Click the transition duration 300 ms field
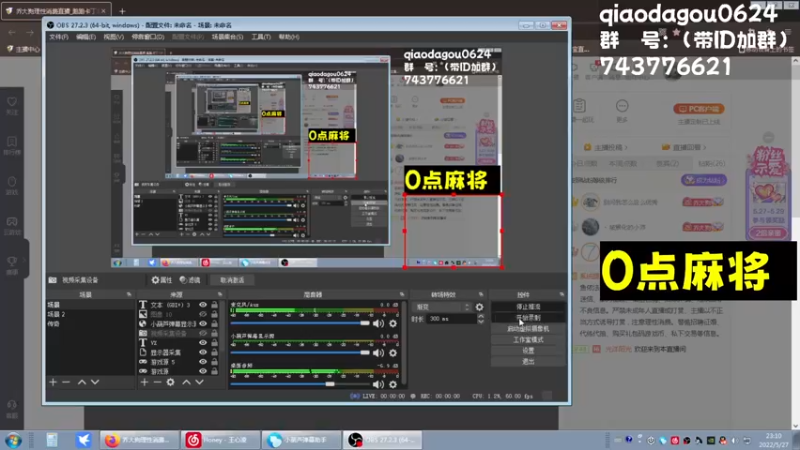Image resolution: width=800 pixels, height=450 pixels. [x=451, y=319]
